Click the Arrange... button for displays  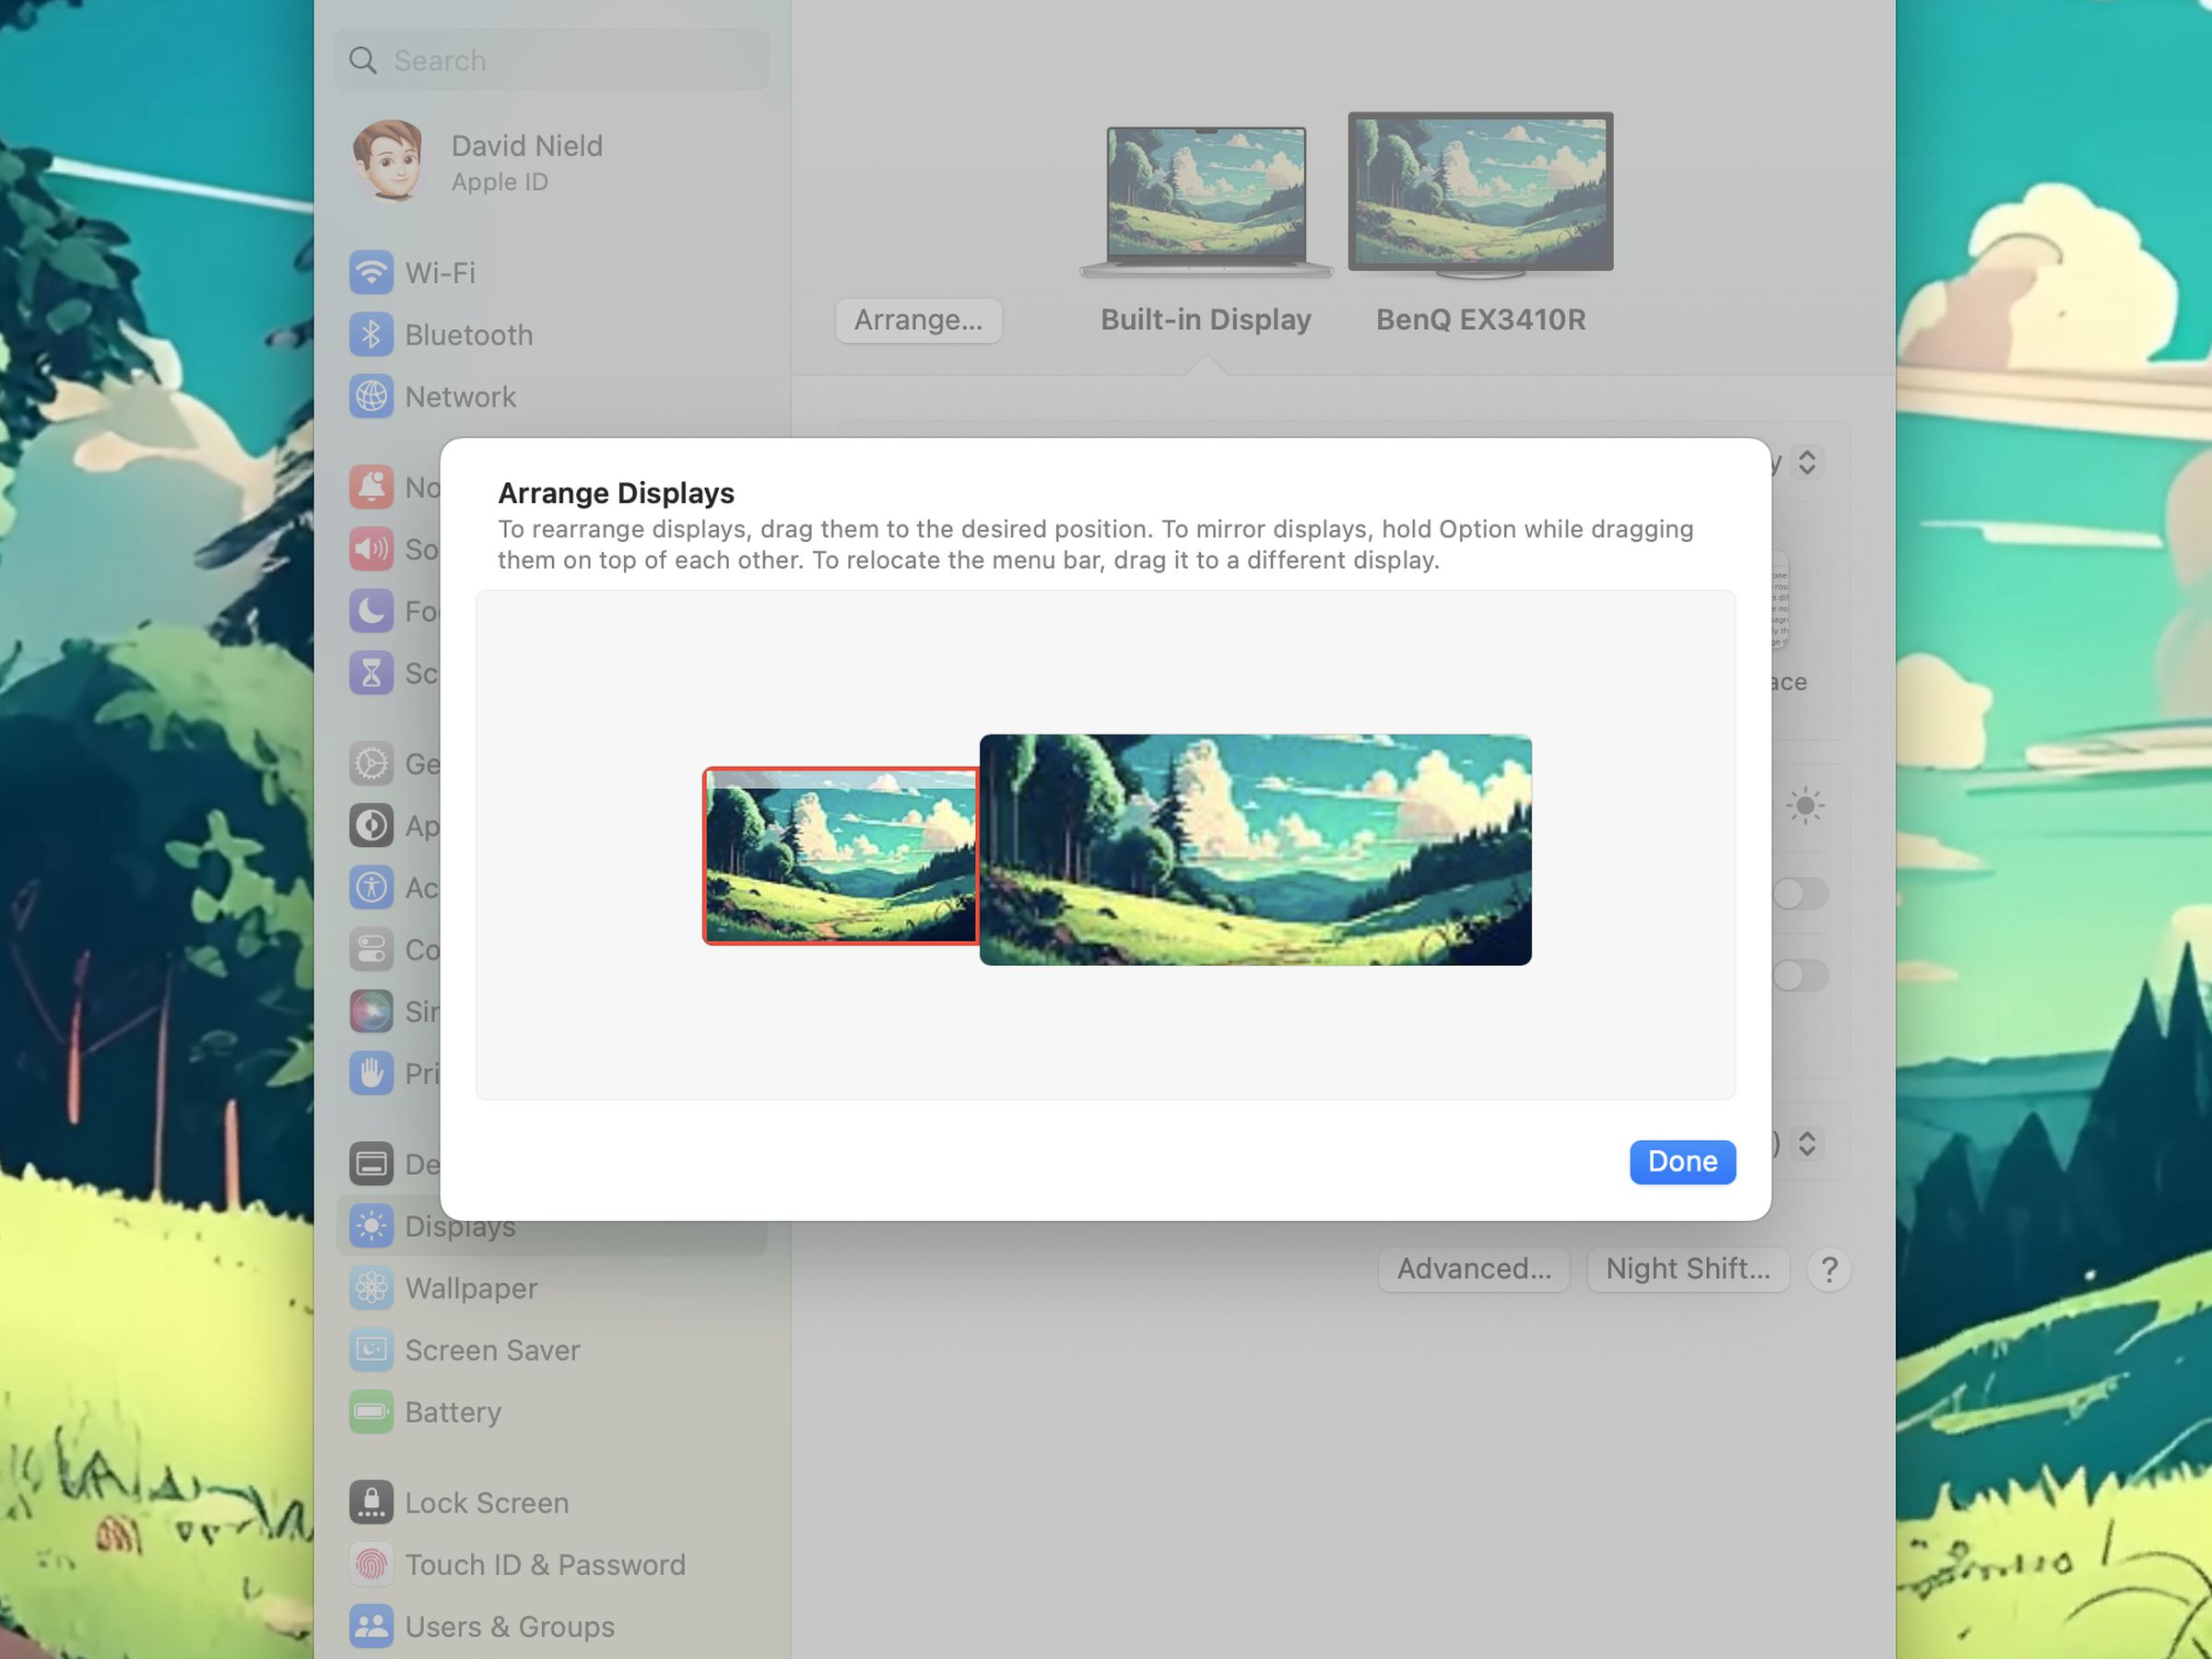(916, 321)
